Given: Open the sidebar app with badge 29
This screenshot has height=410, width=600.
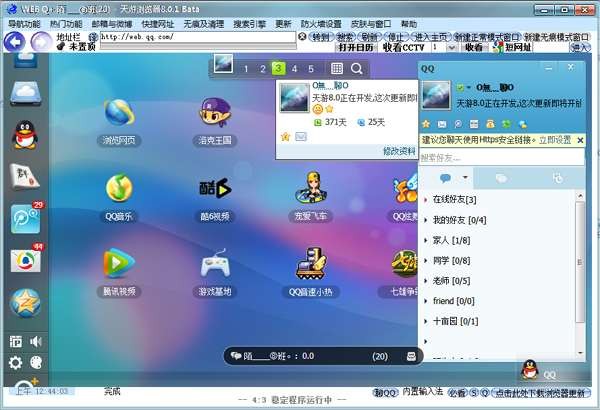Looking at the screenshot, I should pos(26,219).
